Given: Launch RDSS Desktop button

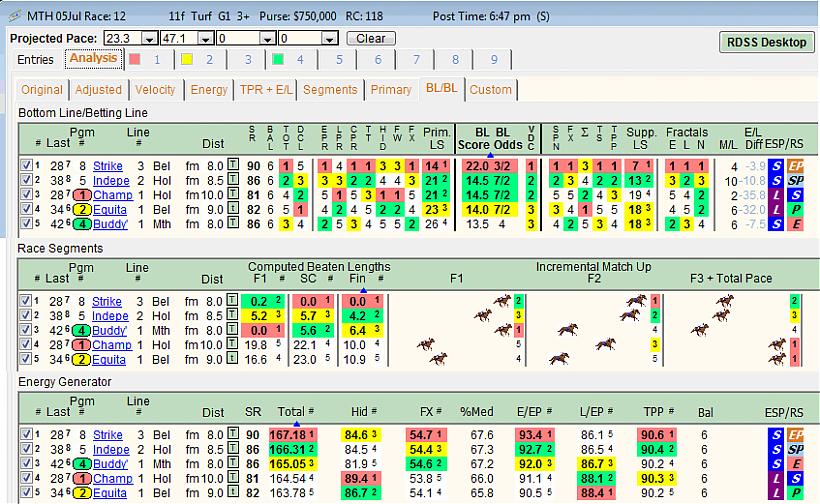Looking at the screenshot, I should (767, 42).
